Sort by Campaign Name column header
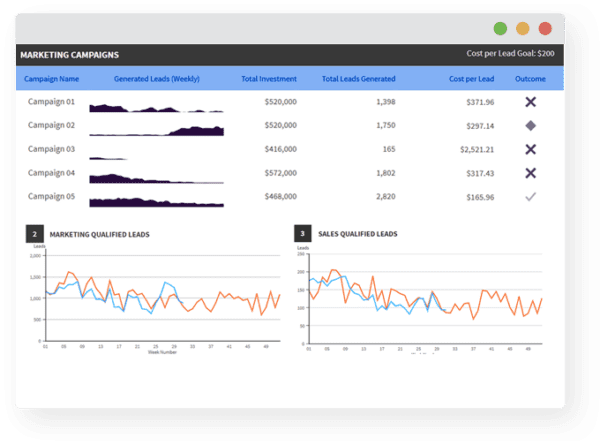This screenshot has height=445, width=600. click(x=51, y=79)
